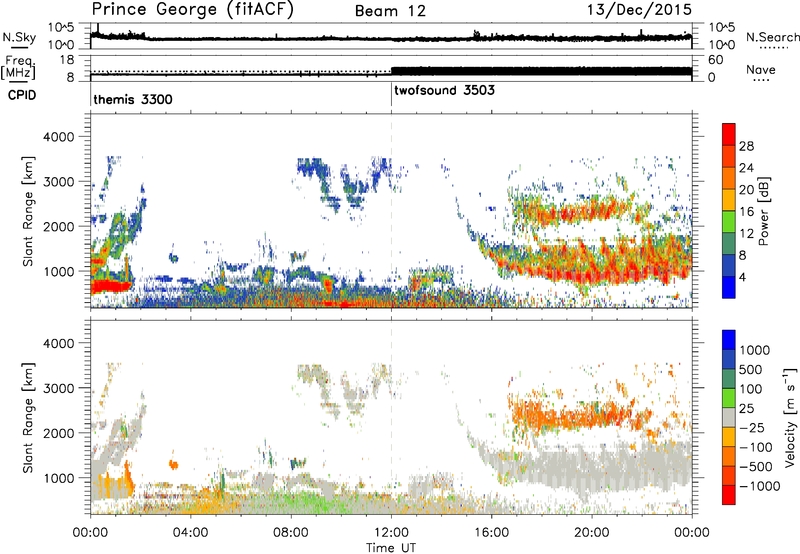
Task: Pick the top red segment of the Power colorbar
Action: [729, 134]
